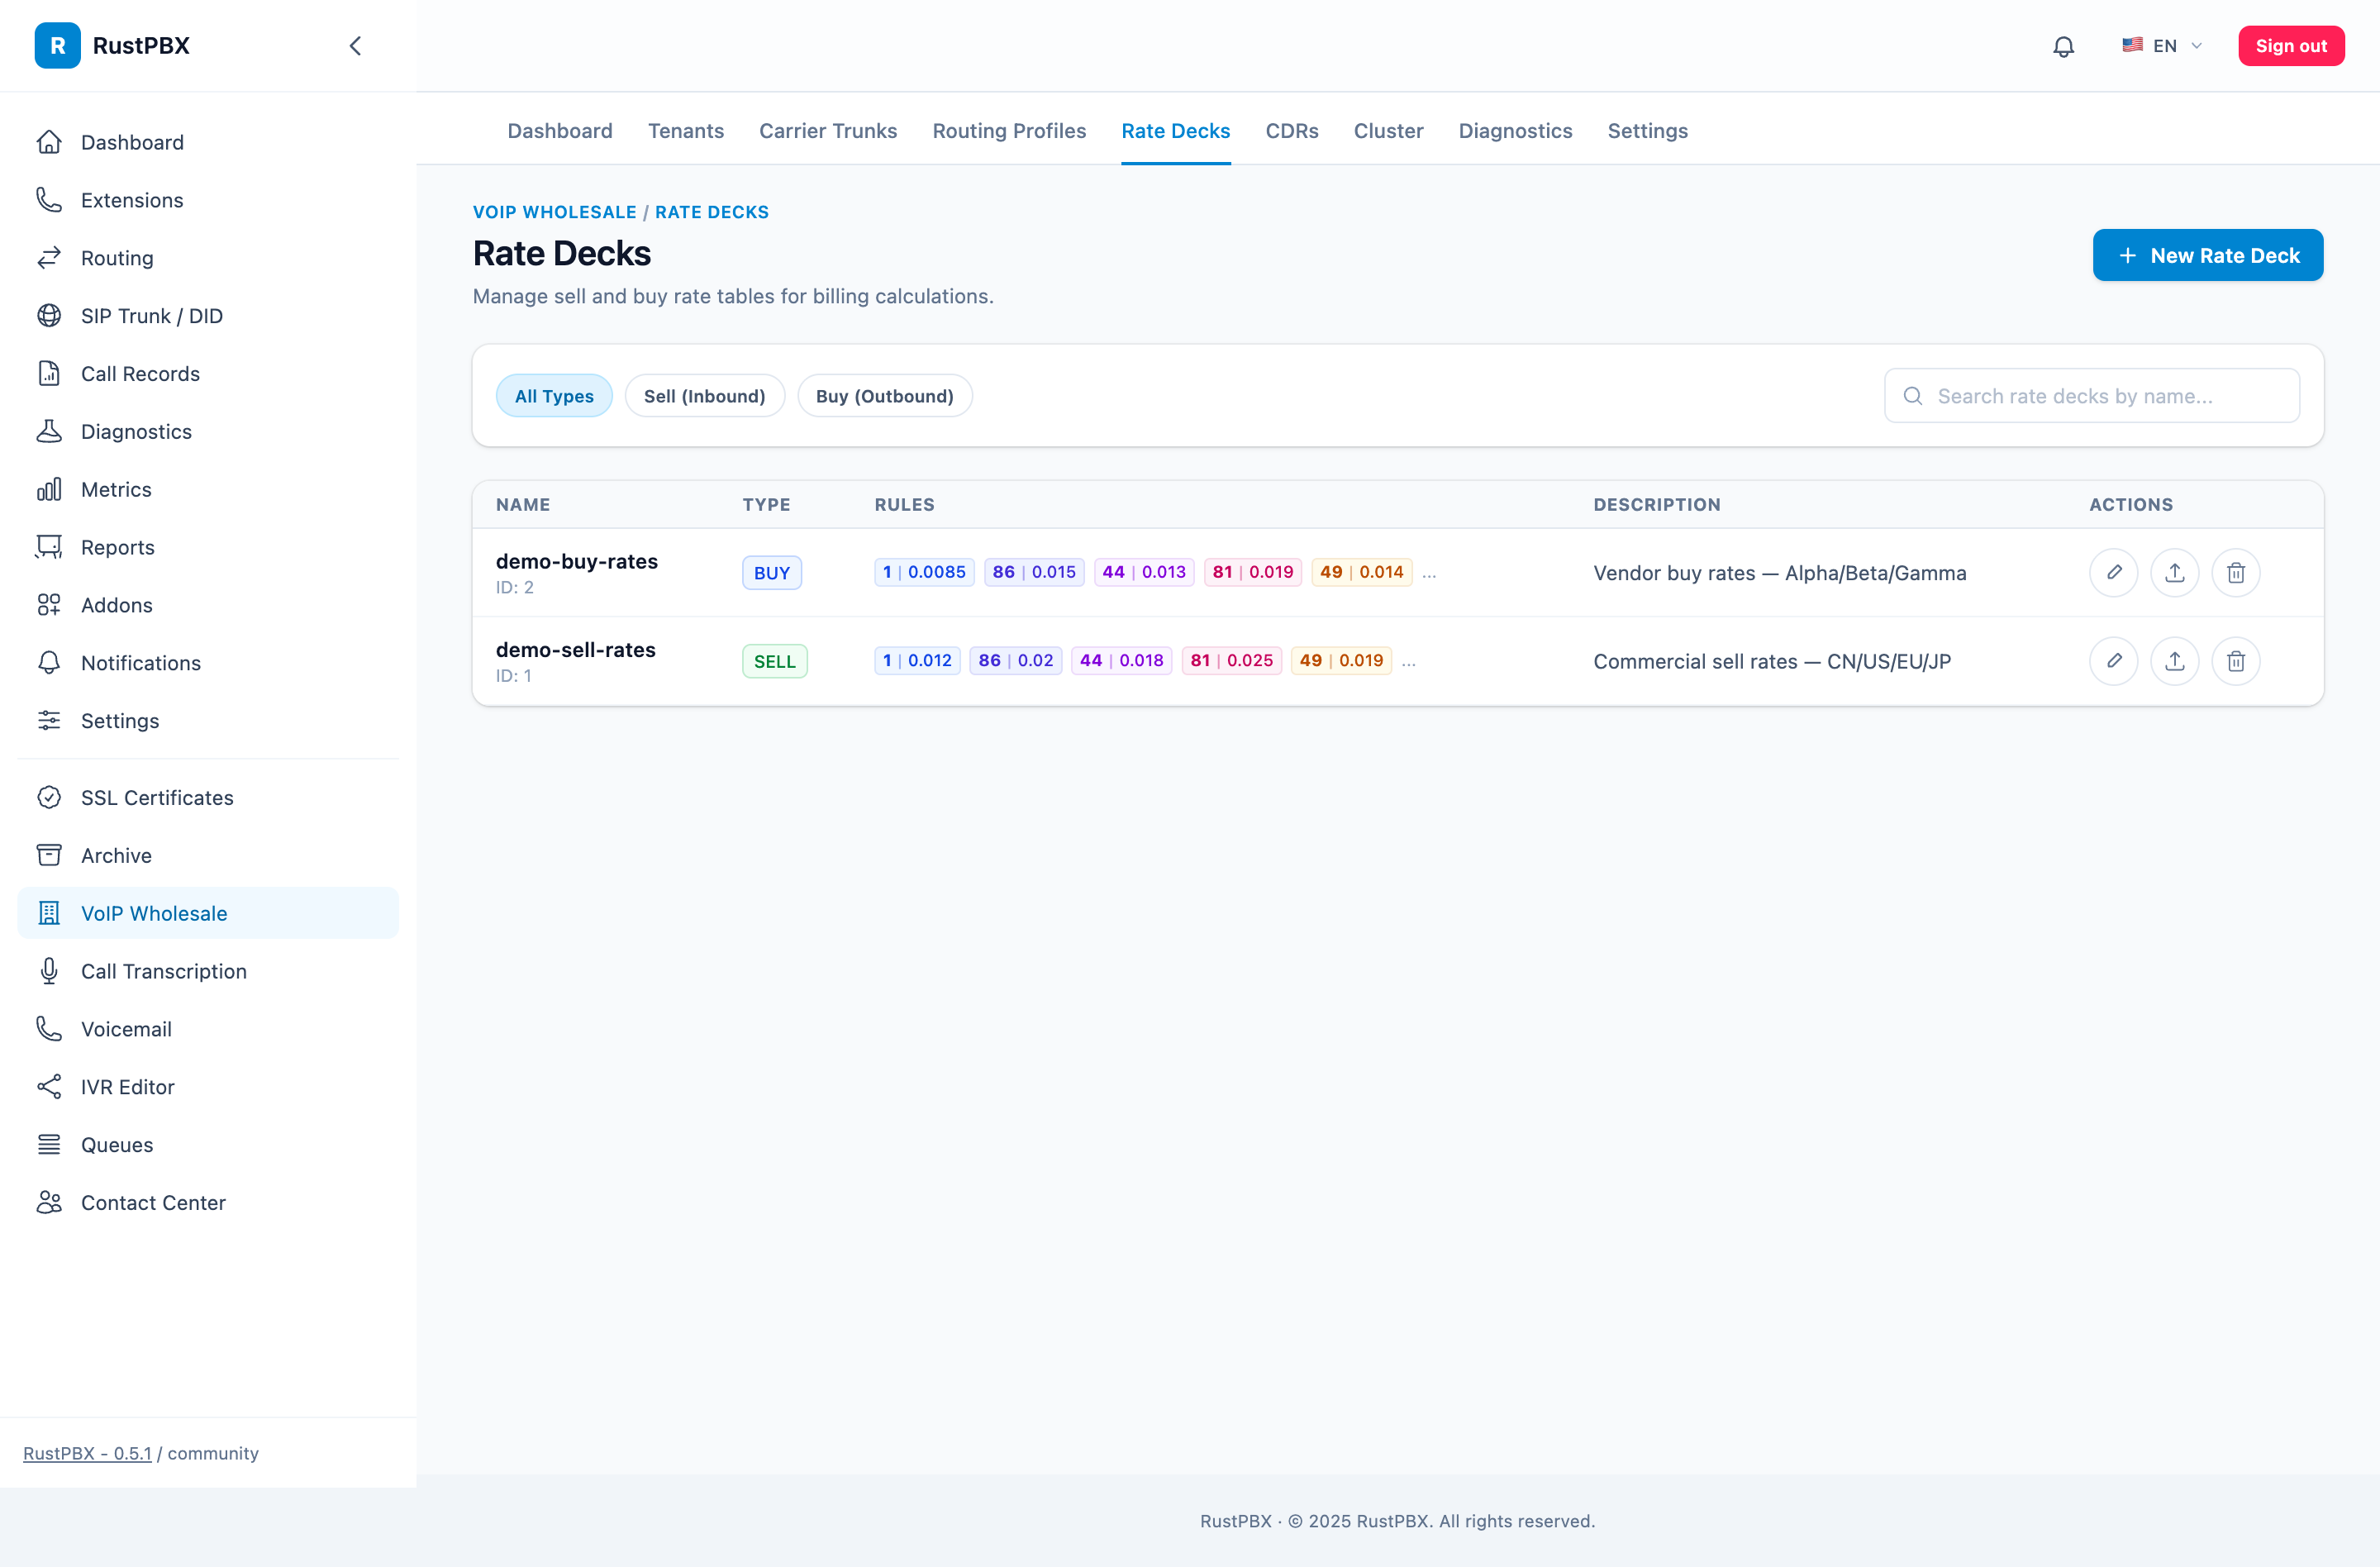The image size is (2380, 1567).
Task: Click the New Rate Deck button
Action: click(2207, 255)
